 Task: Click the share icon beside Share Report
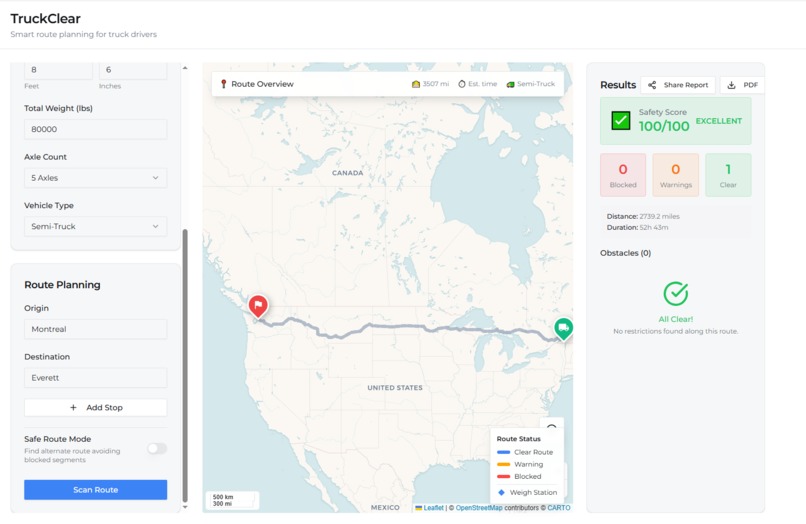tap(652, 85)
